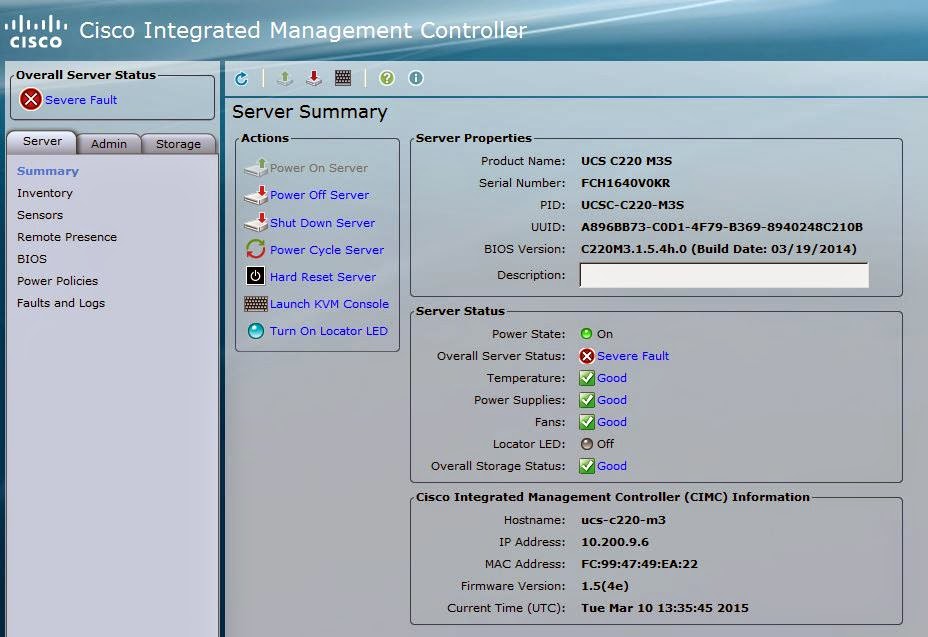The image size is (928, 637).
Task: Click the Severe Fault link in sidebar
Action: 81,100
